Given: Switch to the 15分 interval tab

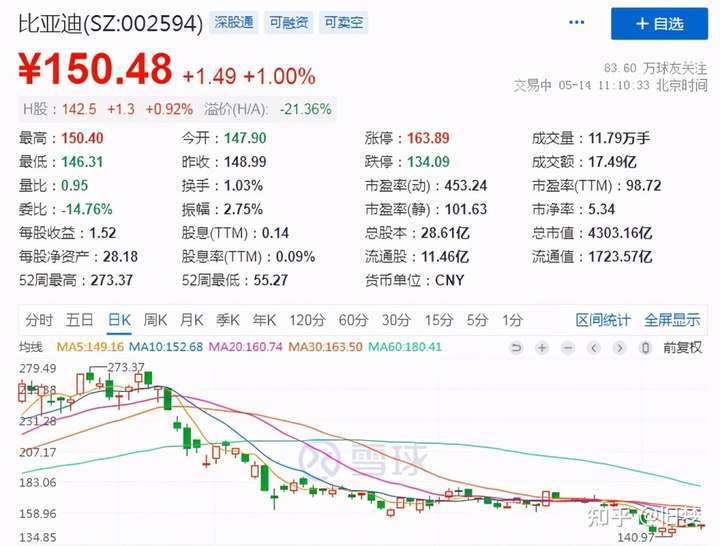Looking at the screenshot, I should [x=439, y=320].
